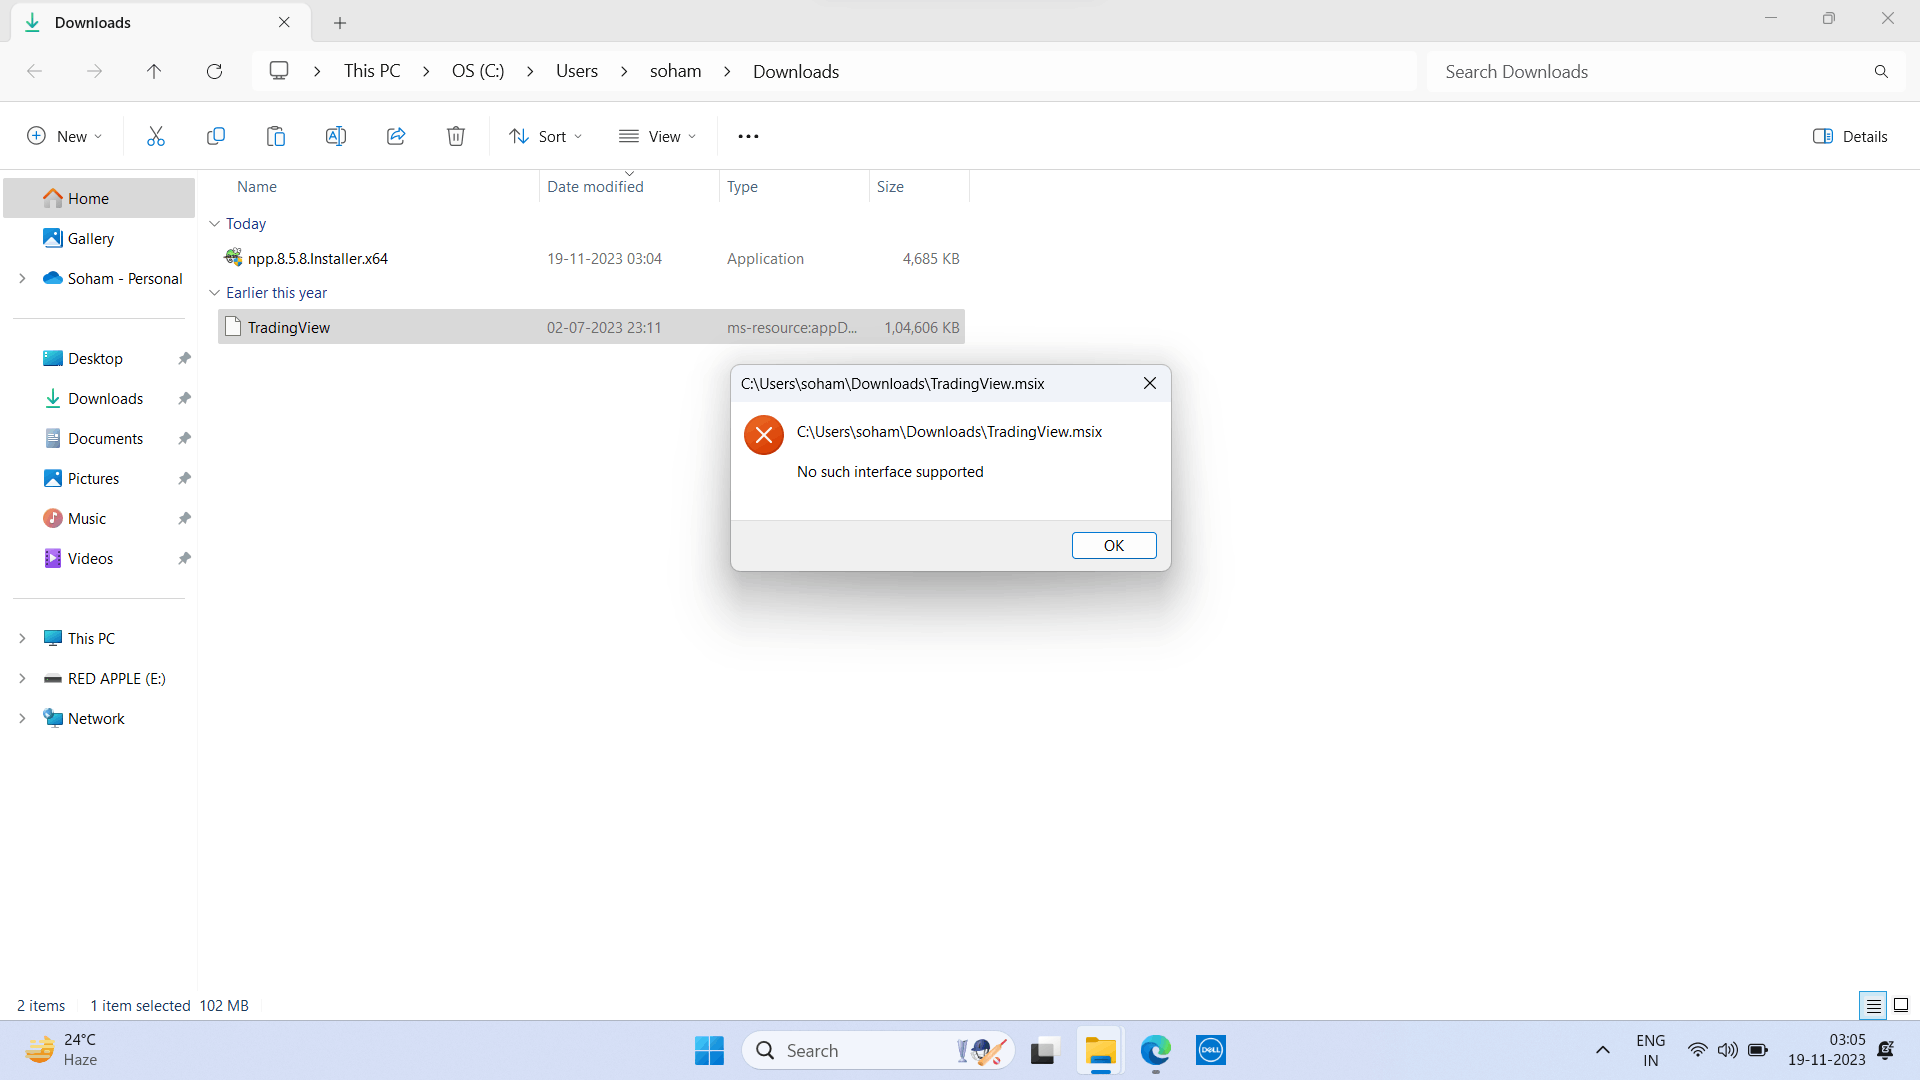Collapse the Earlier this year group
1920x1080 pixels.
click(x=214, y=293)
